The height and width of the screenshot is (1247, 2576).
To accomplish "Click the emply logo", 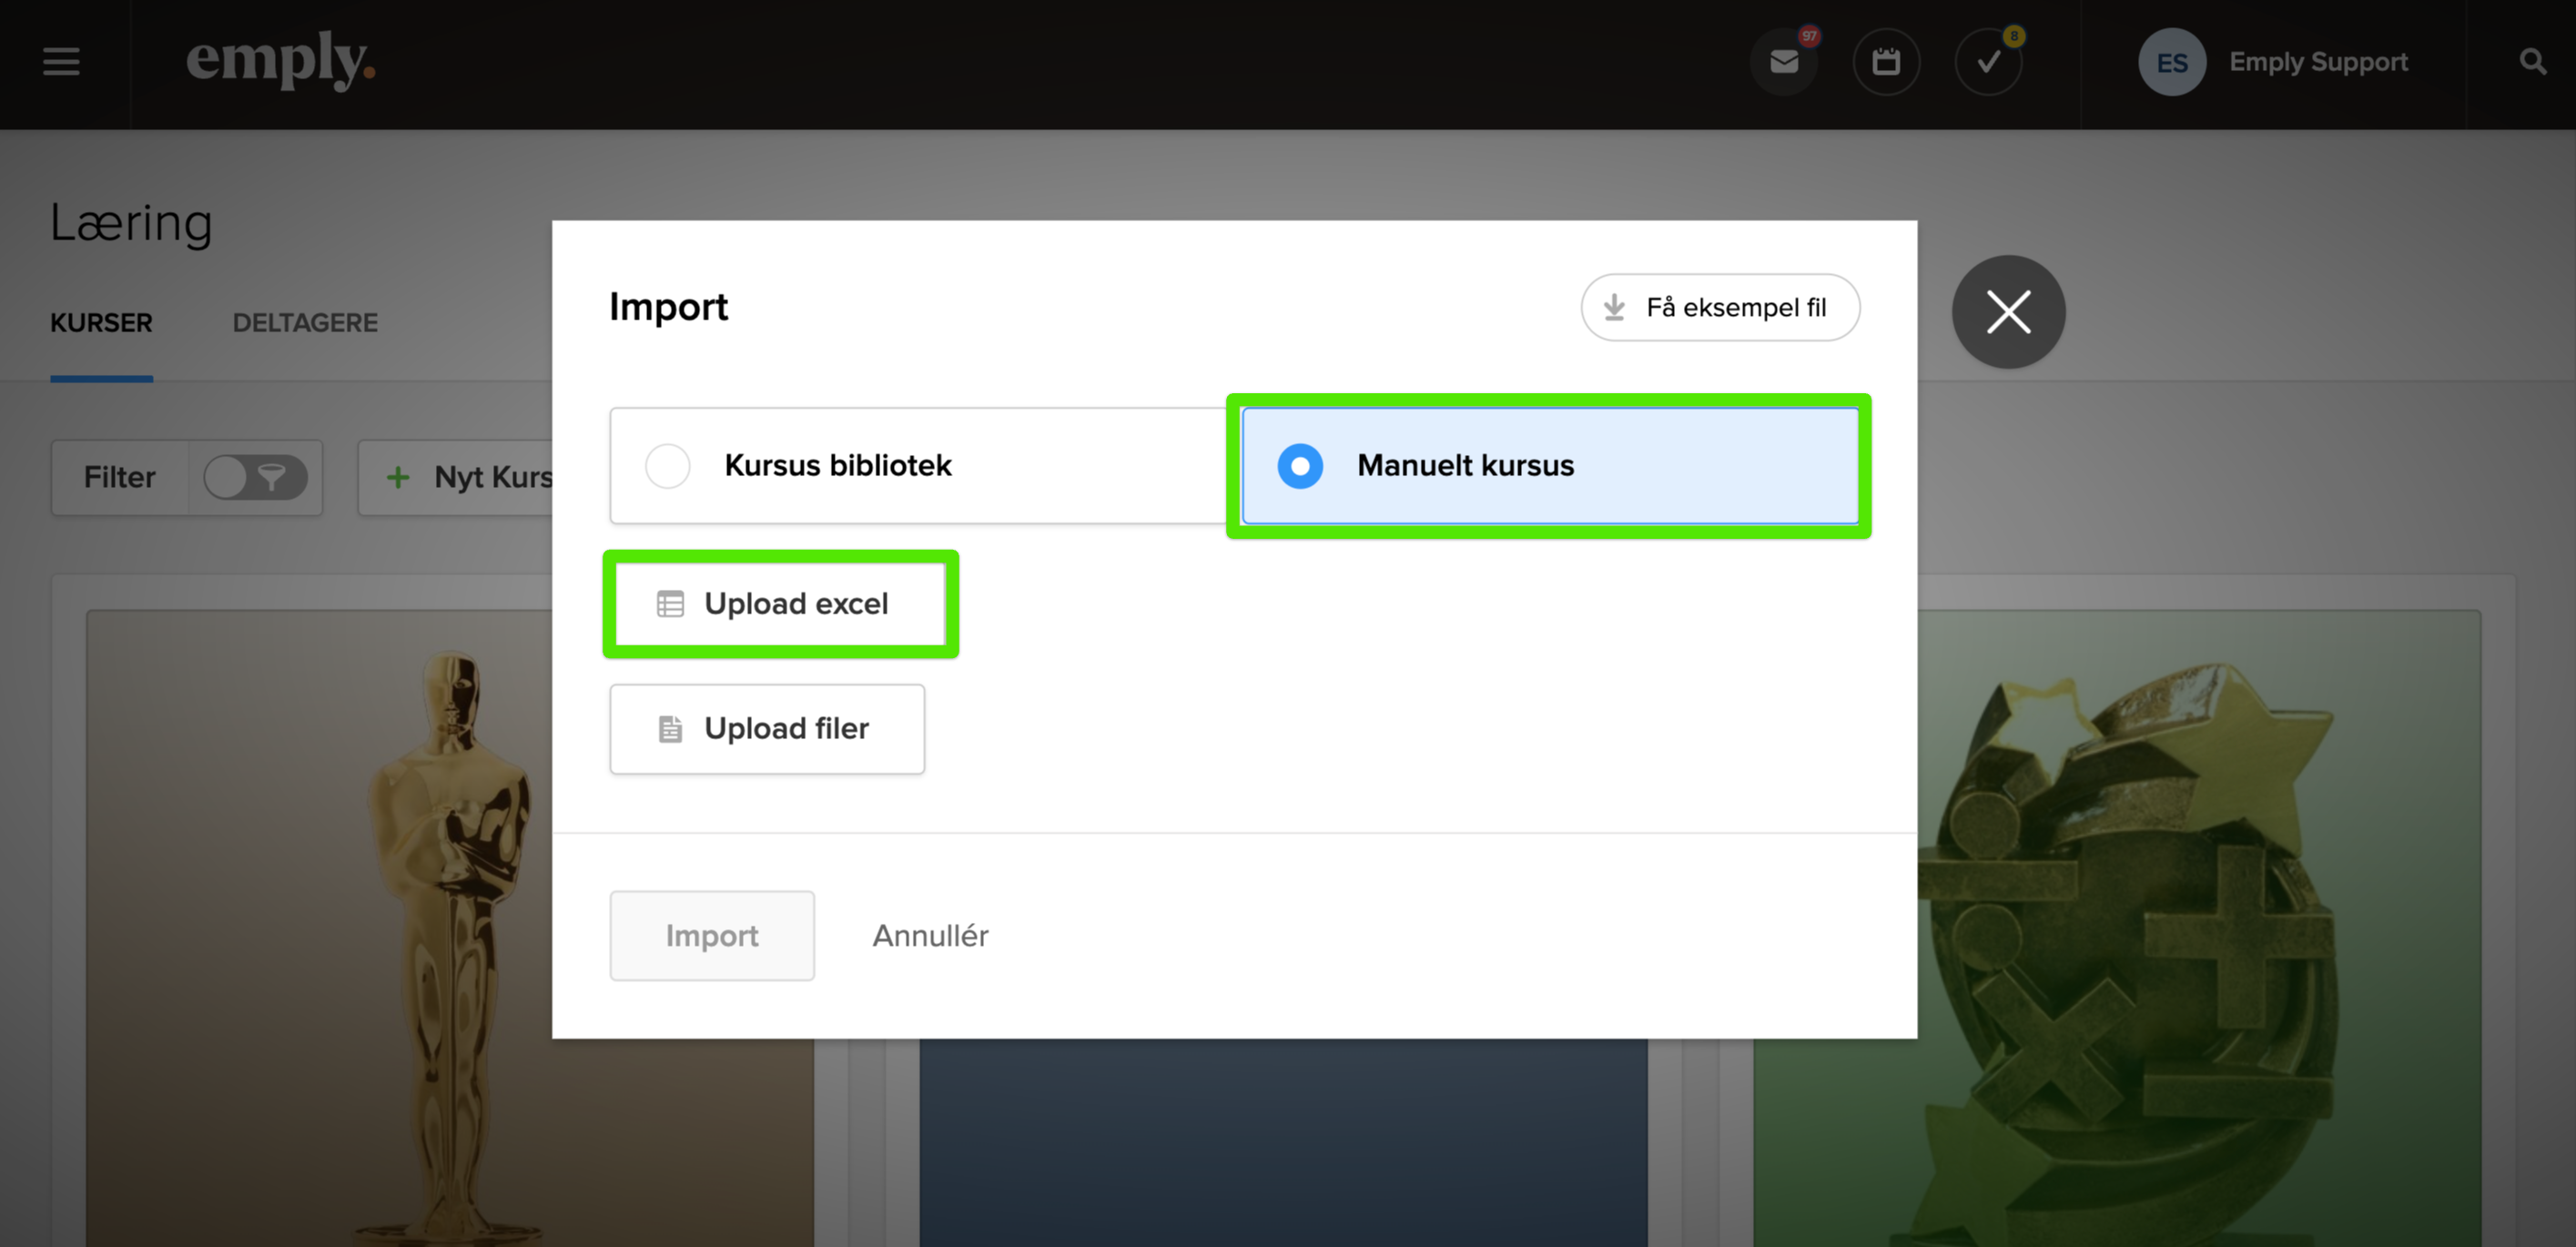I will coord(280,60).
